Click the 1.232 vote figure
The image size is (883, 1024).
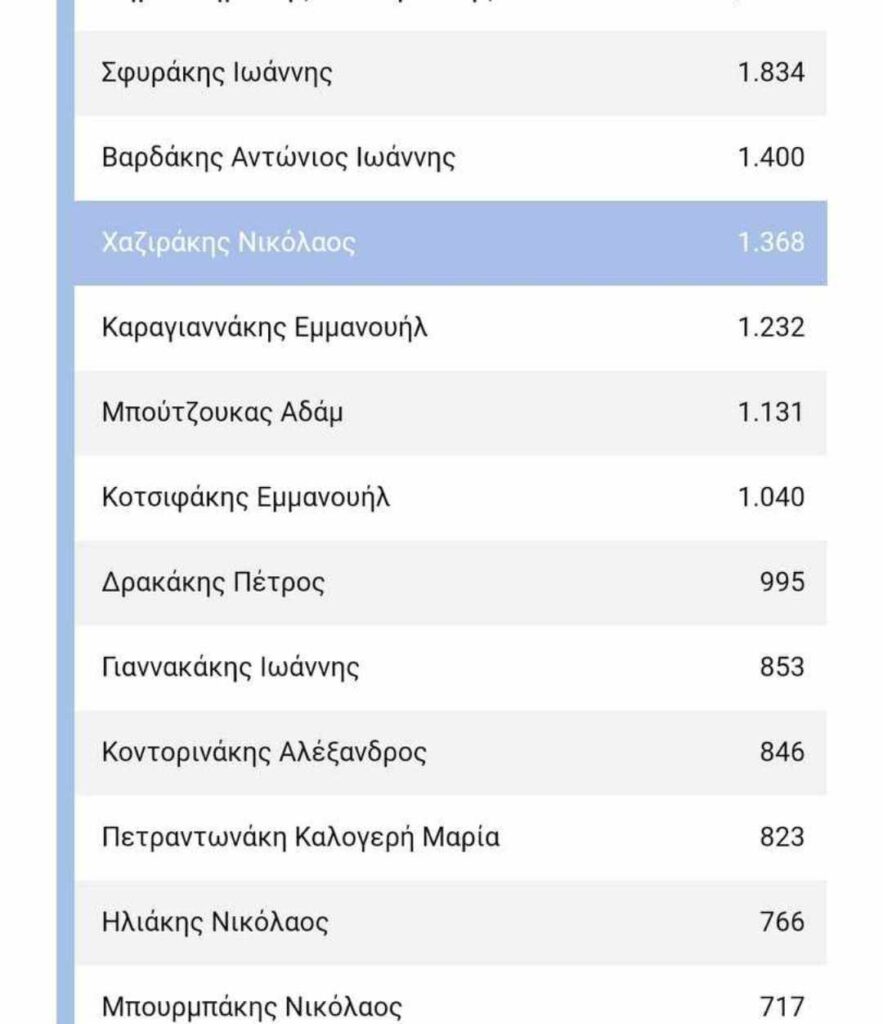click(770, 328)
